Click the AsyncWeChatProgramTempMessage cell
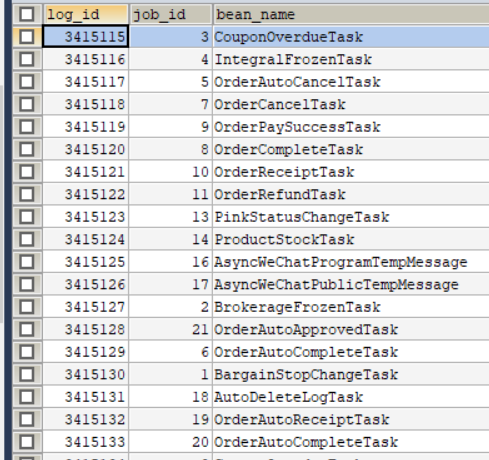Viewport: 489px width, 460px height. pyautogui.click(x=351, y=262)
